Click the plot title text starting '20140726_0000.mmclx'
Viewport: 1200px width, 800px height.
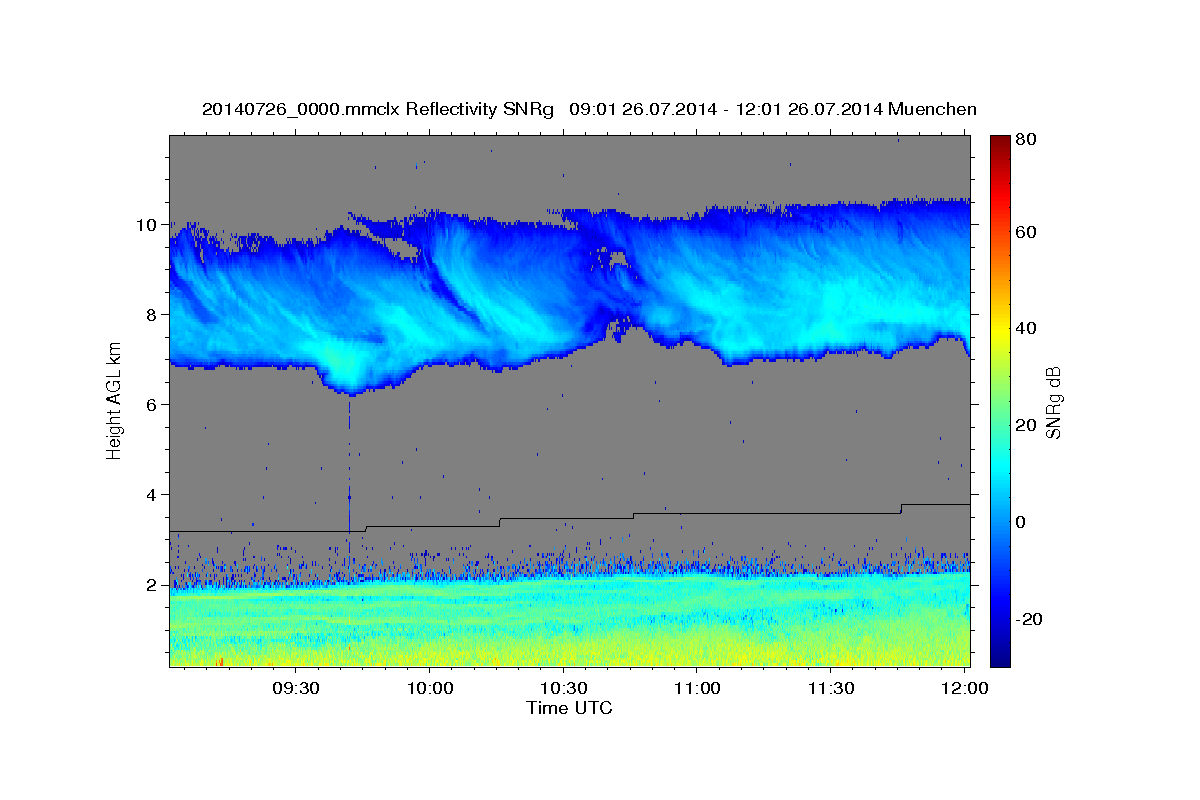pos(589,109)
